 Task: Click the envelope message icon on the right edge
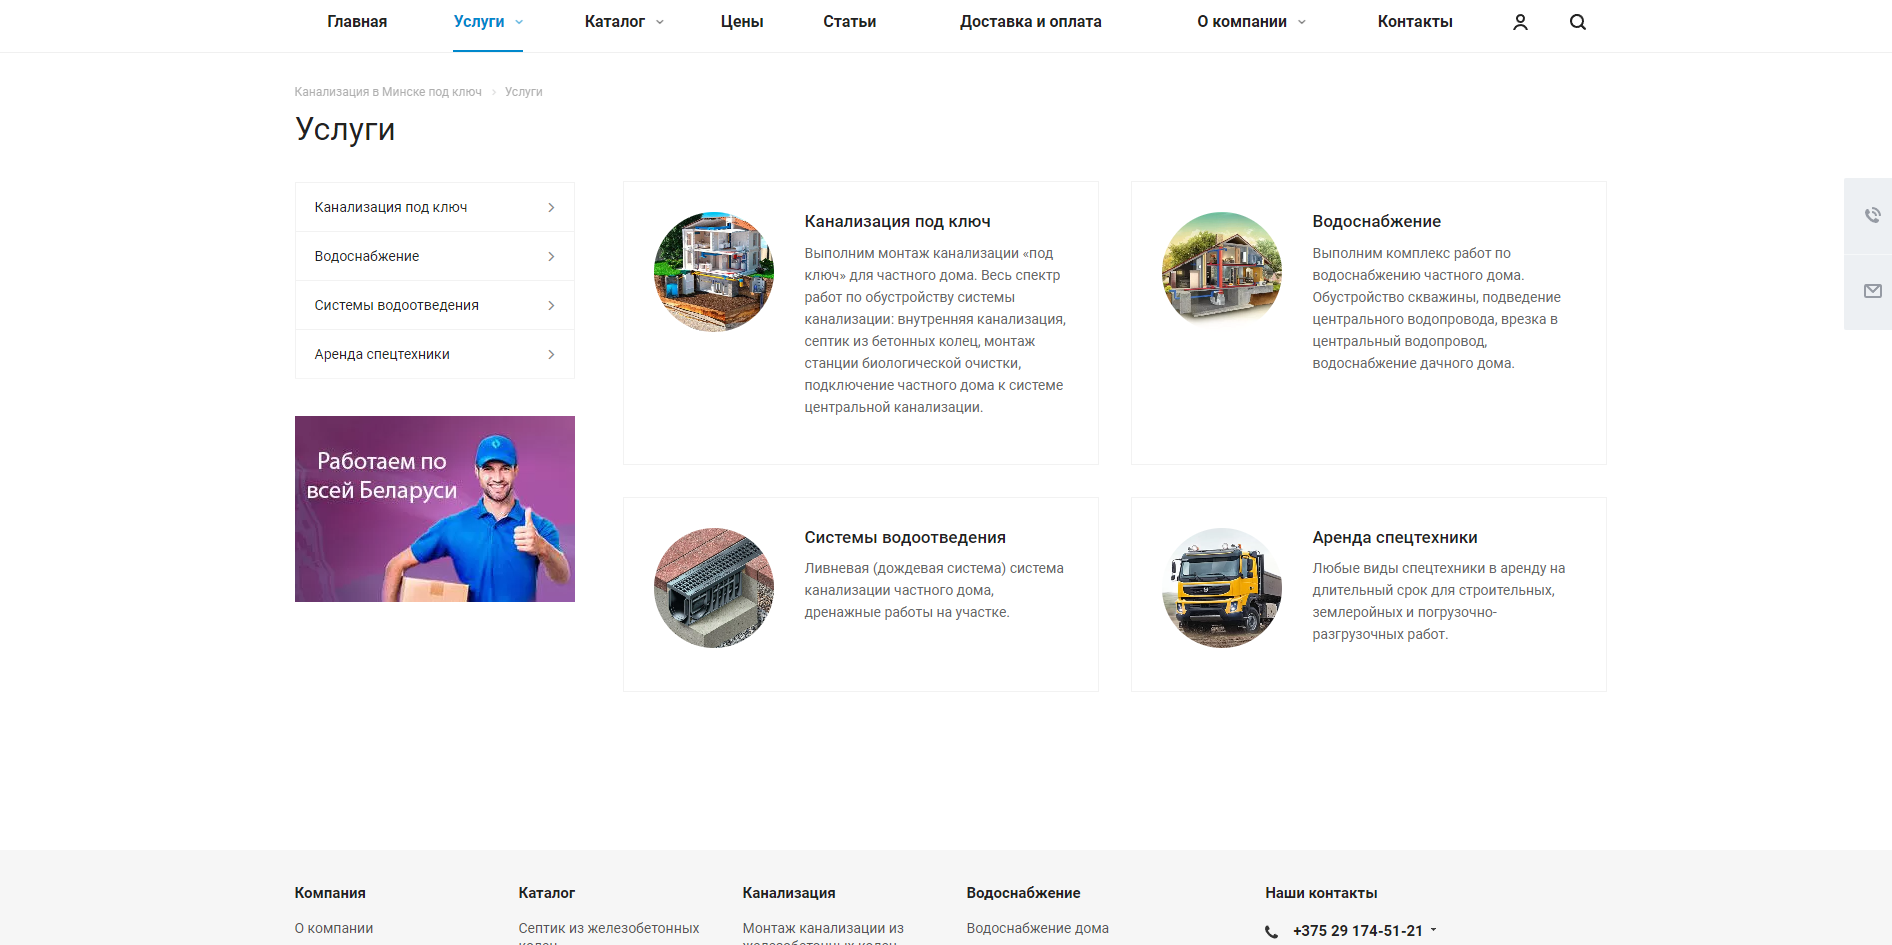pos(1872,291)
